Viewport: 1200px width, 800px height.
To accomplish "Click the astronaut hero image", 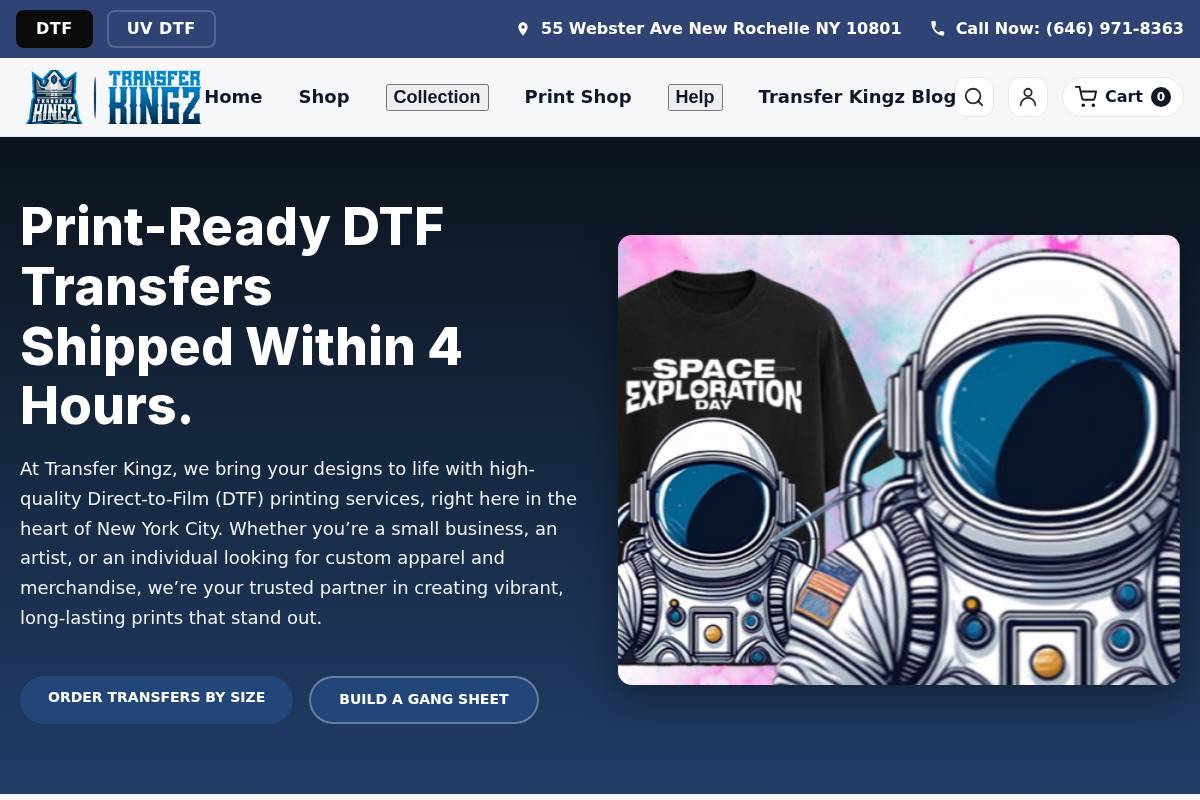I will (x=898, y=460).
